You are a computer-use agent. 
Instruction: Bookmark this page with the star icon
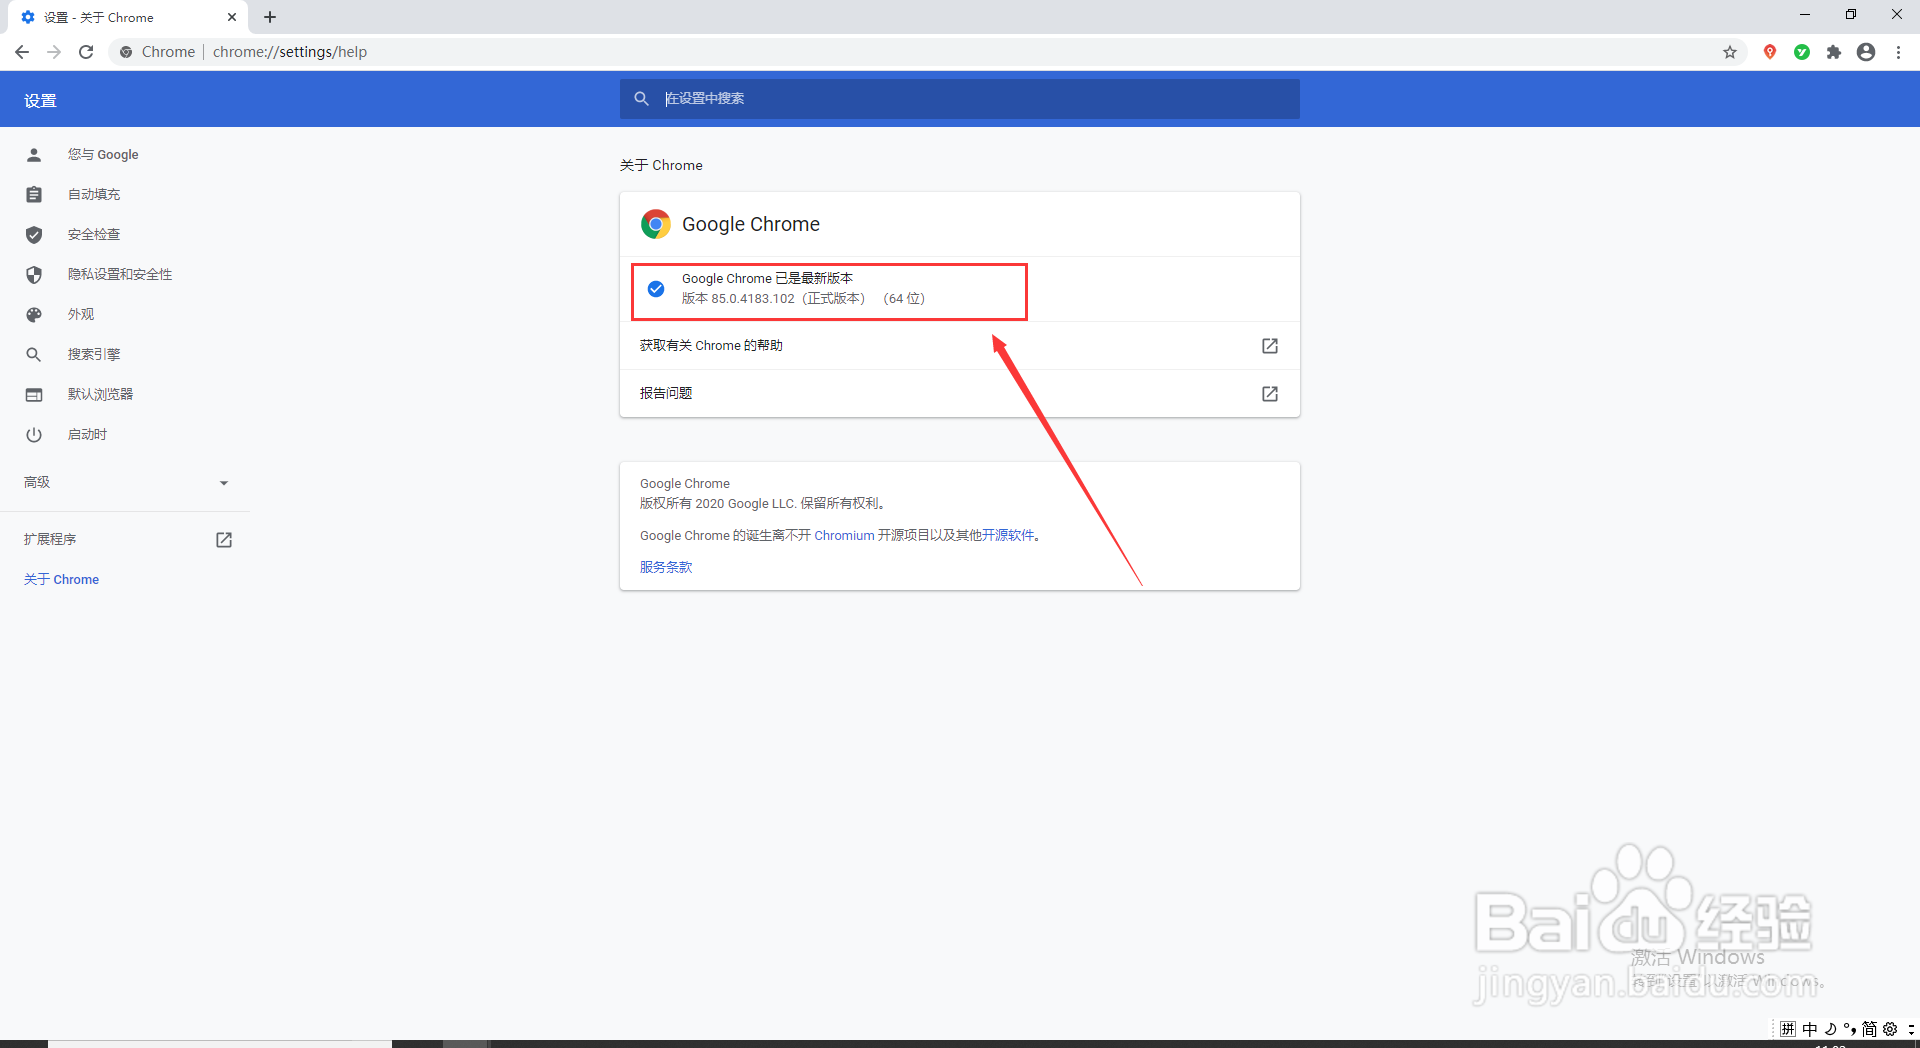[1730, 52]
